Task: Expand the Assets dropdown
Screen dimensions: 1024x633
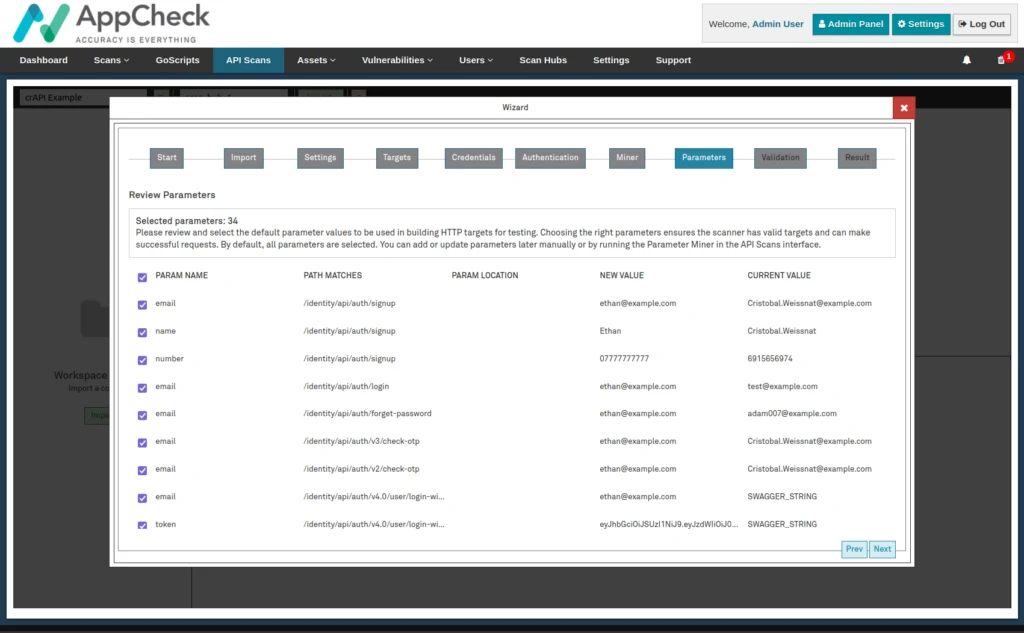Action: tap(315, 60)
